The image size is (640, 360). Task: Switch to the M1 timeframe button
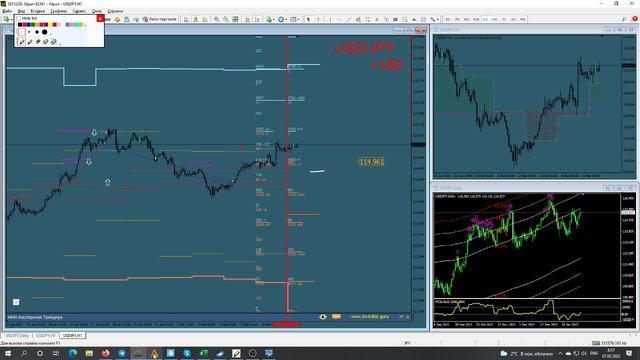[x=448, y=19]
